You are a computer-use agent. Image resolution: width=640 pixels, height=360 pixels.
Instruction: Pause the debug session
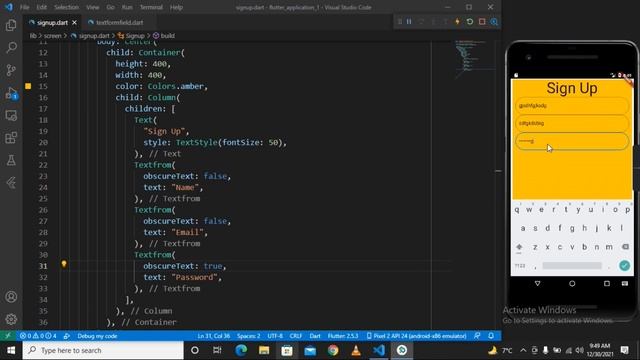[x=409, y=22]
